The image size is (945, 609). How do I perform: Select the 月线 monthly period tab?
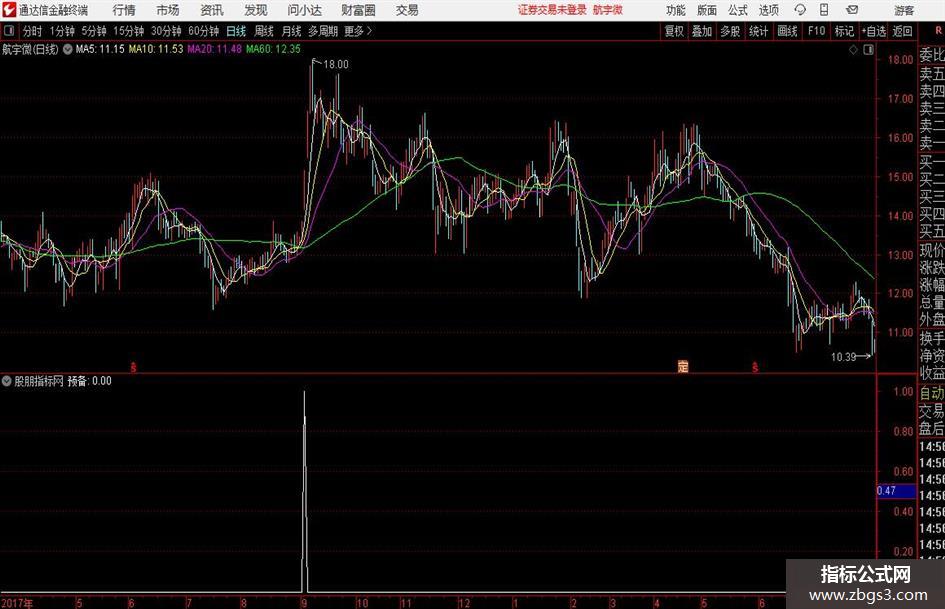point(291,31)
